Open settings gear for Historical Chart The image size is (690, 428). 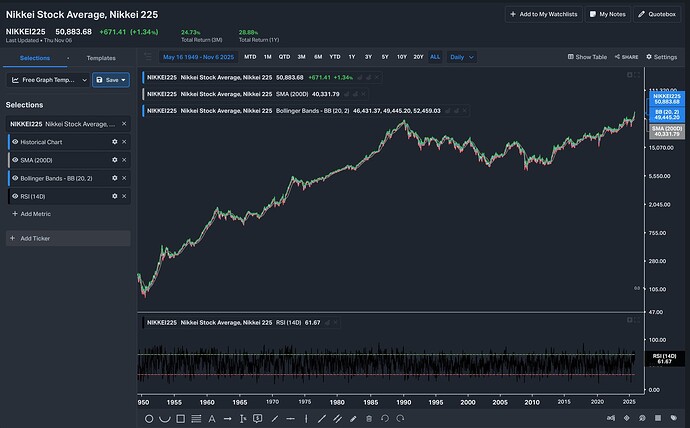[x=114, y=142]
